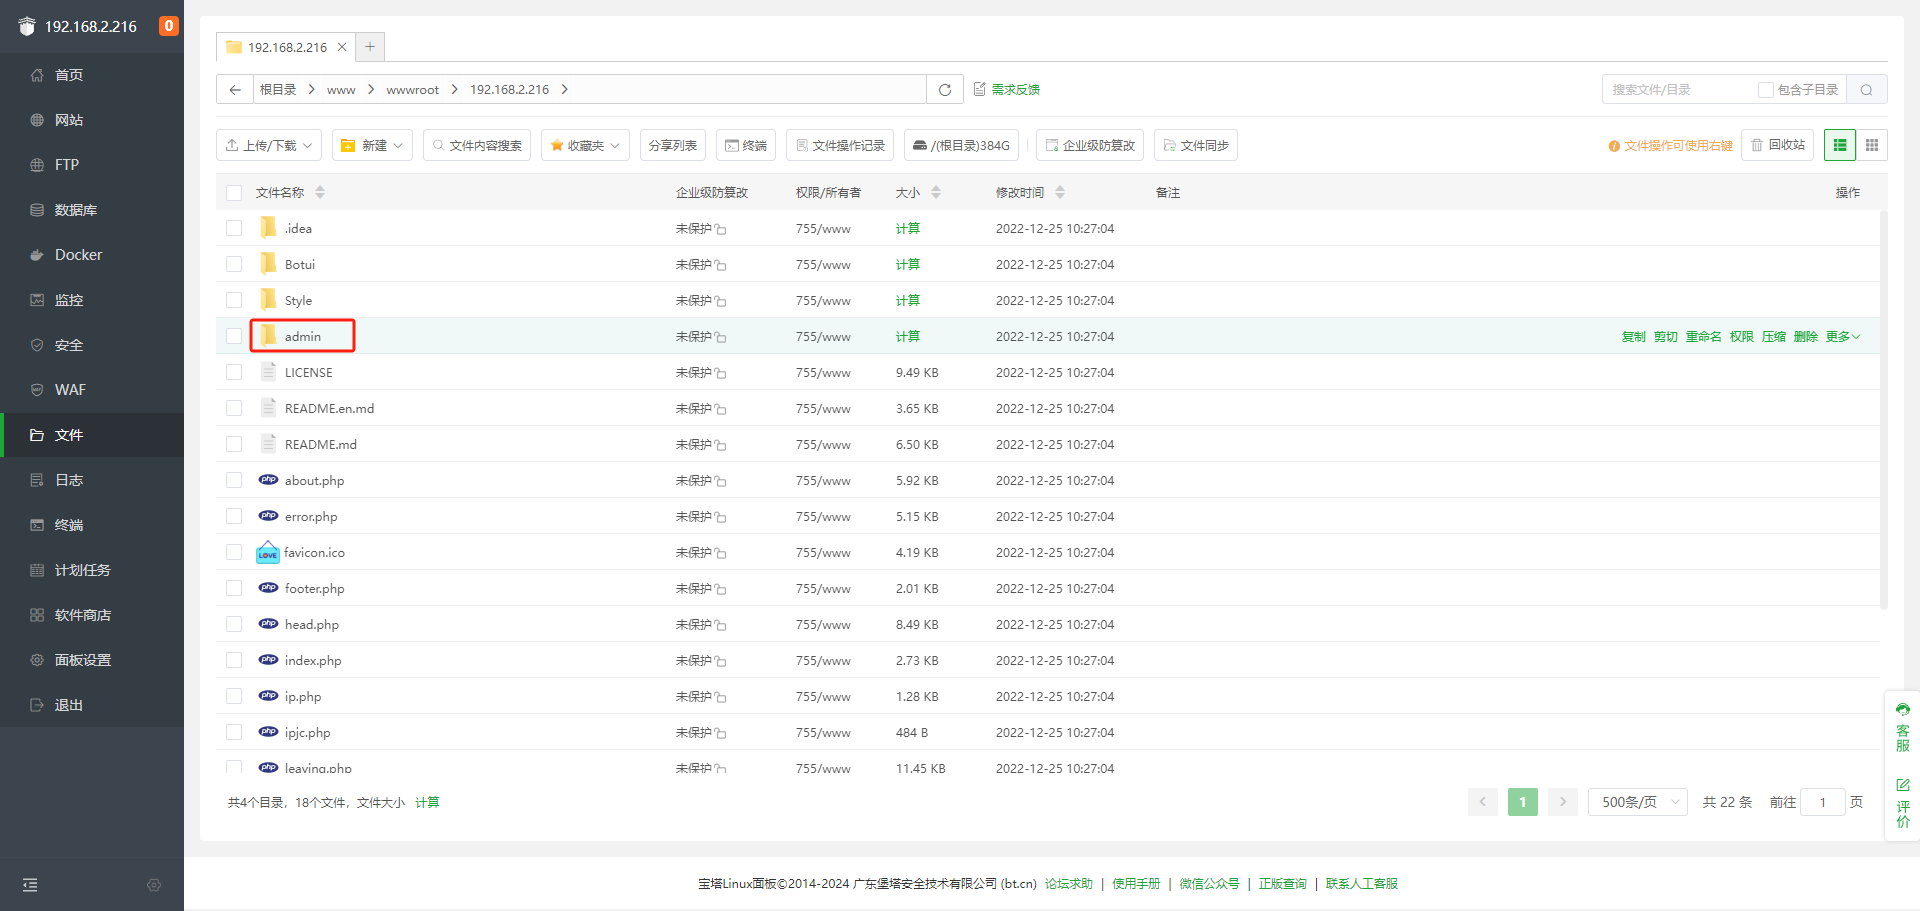Click the 文件内容搜索 content search button
Image resolution: width=1920 pixels, height=911 pixels.
[477, 145]
